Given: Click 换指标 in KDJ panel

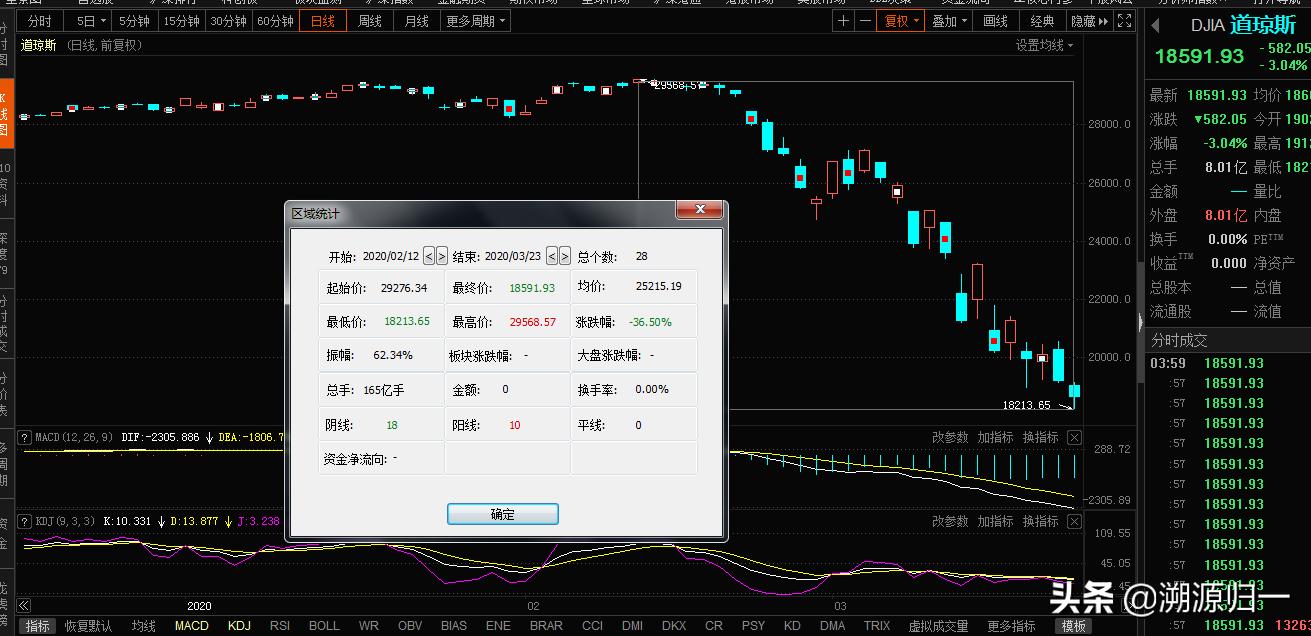Looking at the screenshot, I should [x=1041, y=521].
